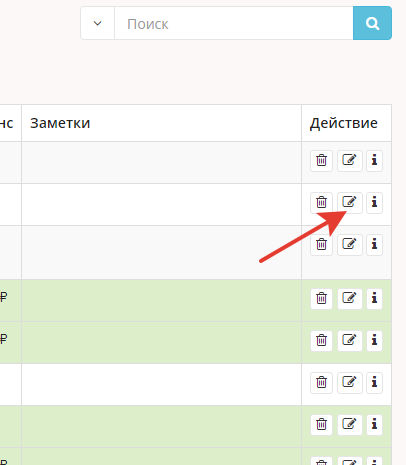
Task: Open info for the first table row
Action: [374, 161]
